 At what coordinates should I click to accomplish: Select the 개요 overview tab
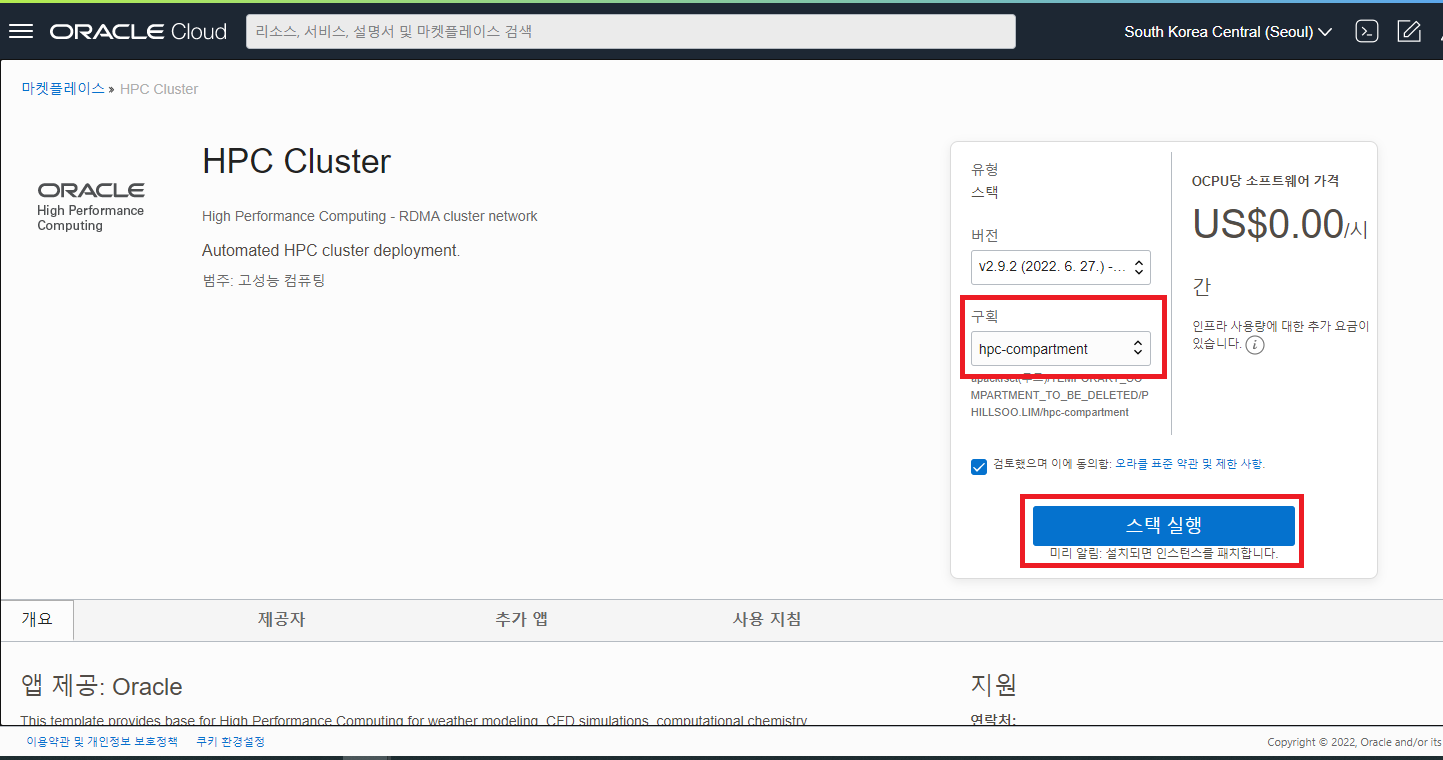click(x=38, y=619)
